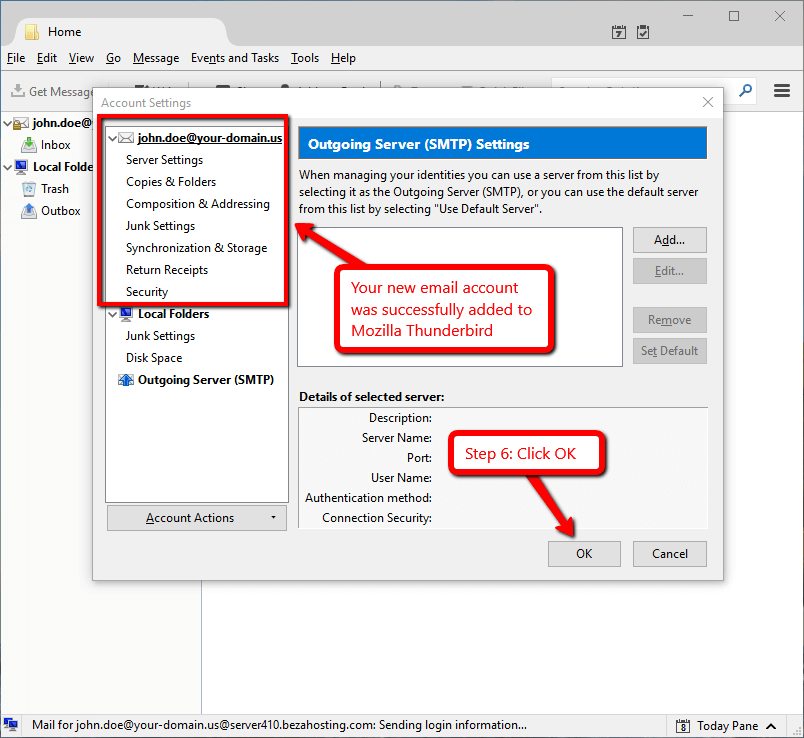Click the search magnifier icon
Image resolution: width=804 pixels, height=738 pixels.
point(746,91)
